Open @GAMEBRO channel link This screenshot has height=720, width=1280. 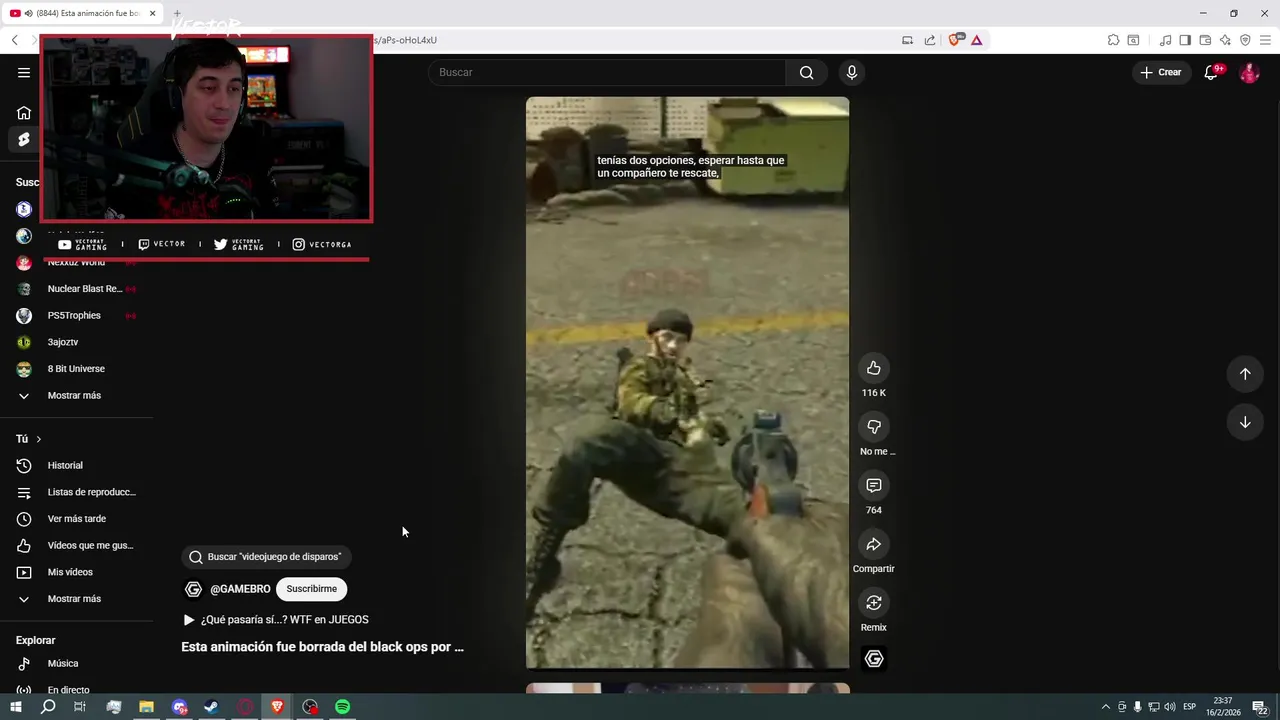point(240,589)
